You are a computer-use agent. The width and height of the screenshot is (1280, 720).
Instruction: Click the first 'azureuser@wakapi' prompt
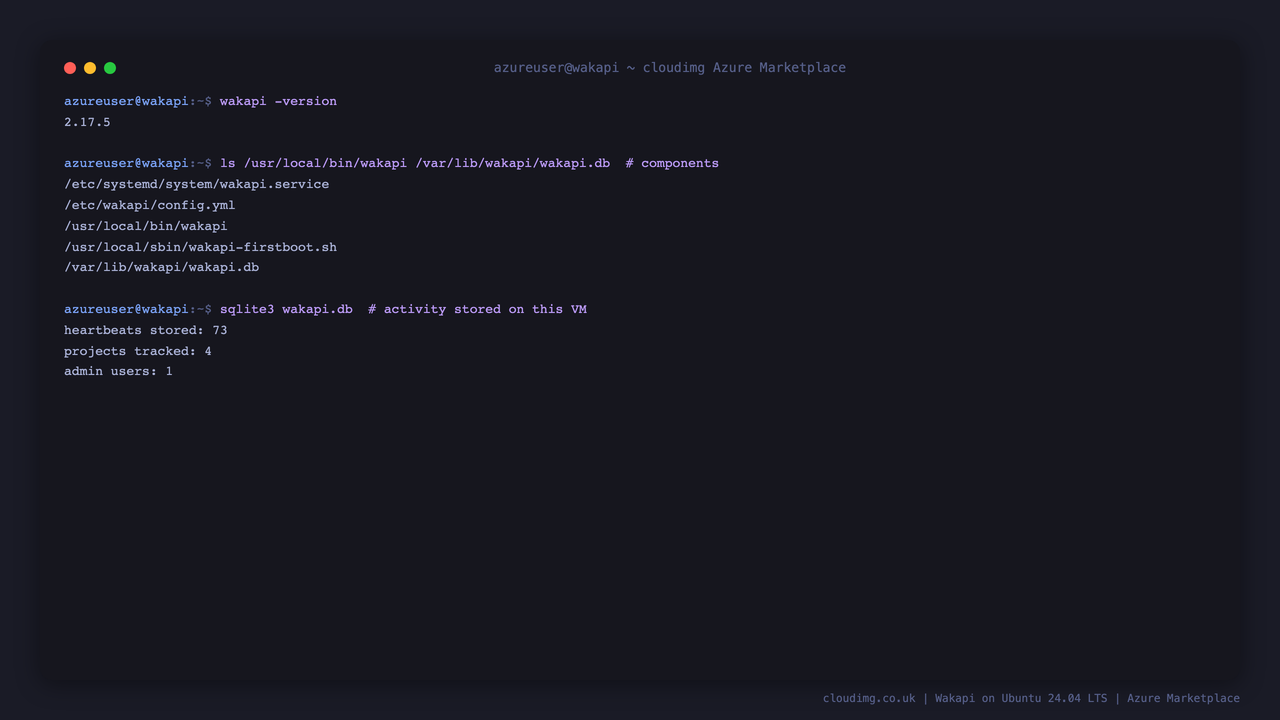[126, 101]
